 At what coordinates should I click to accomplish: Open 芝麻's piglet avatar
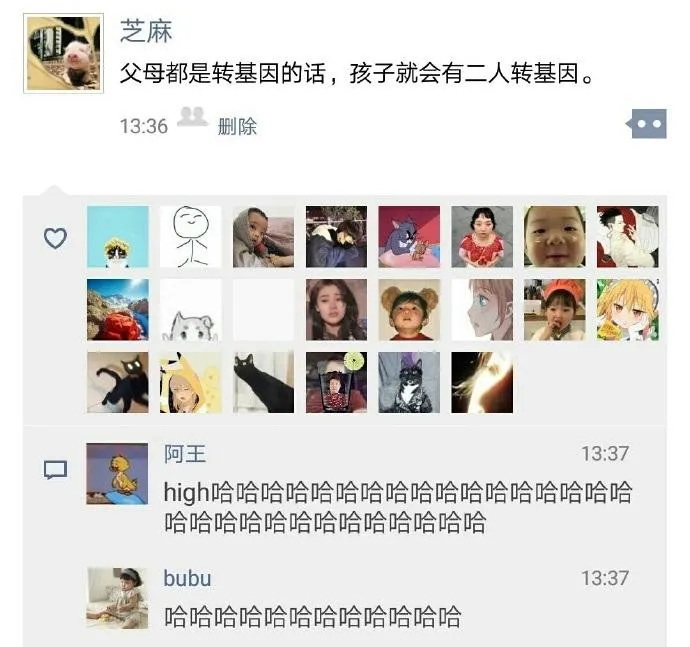click(x=63, y=53)
